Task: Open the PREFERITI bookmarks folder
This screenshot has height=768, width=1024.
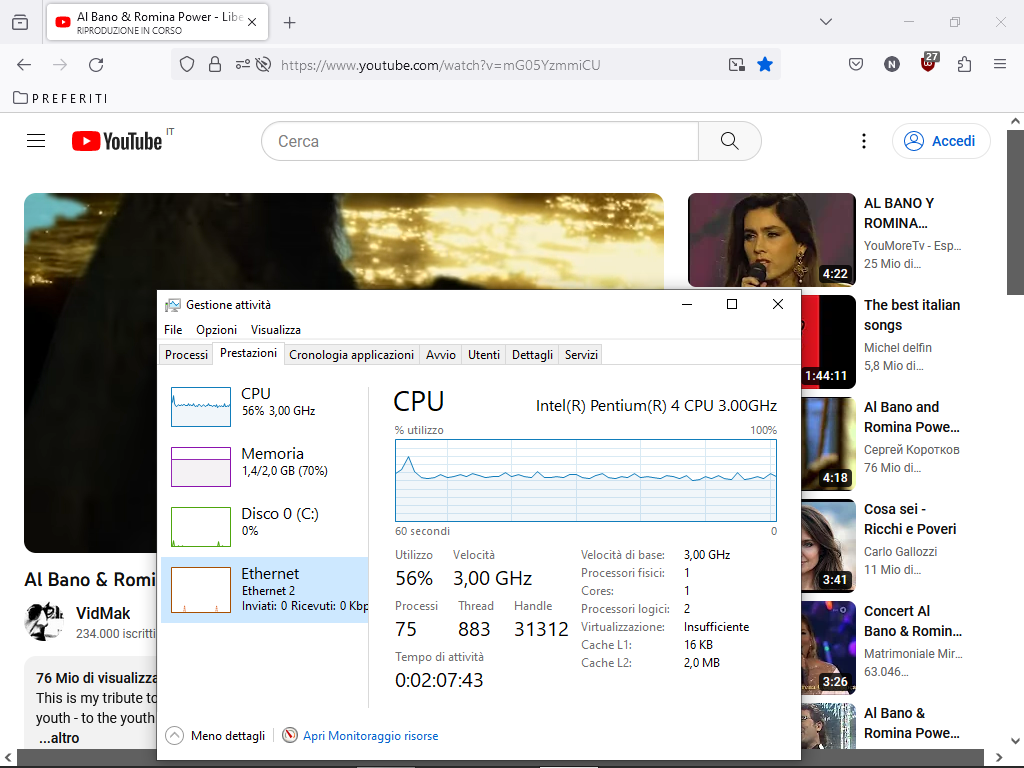Action: (x=61, y=98)
